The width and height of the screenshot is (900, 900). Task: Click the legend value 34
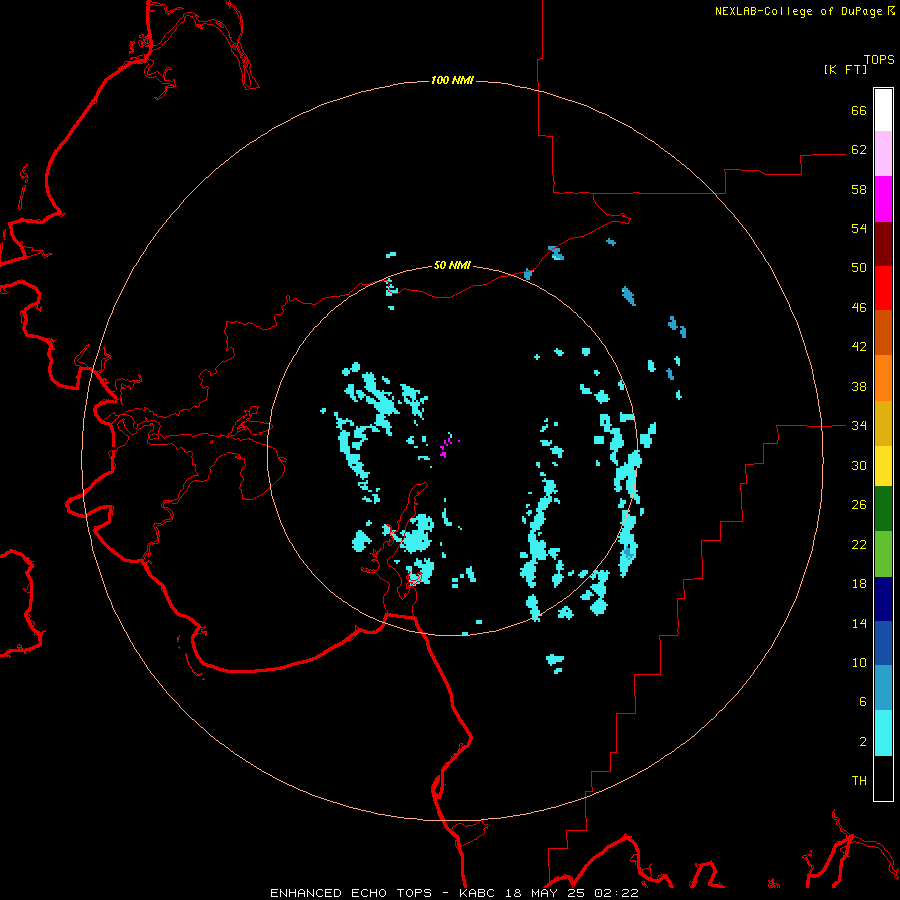pos(859,426)
